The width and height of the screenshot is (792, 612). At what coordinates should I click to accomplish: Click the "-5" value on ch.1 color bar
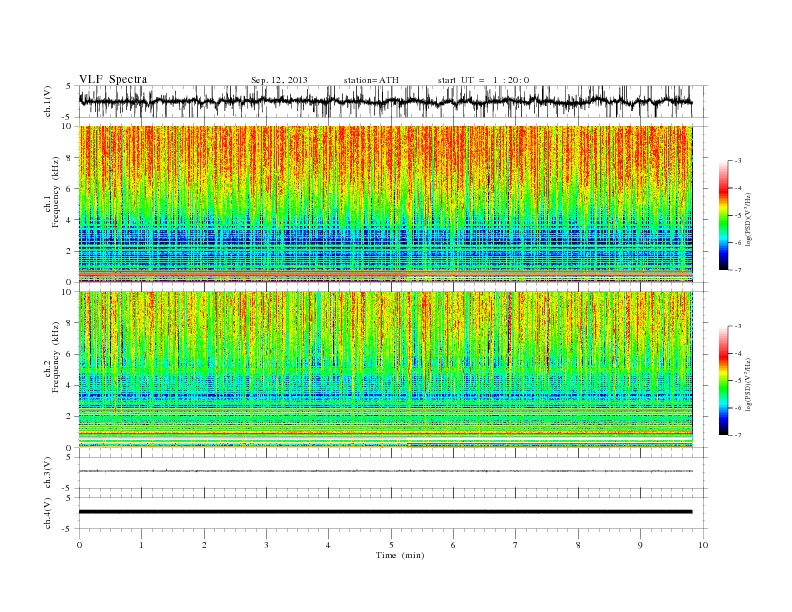[x=737, y=216]
